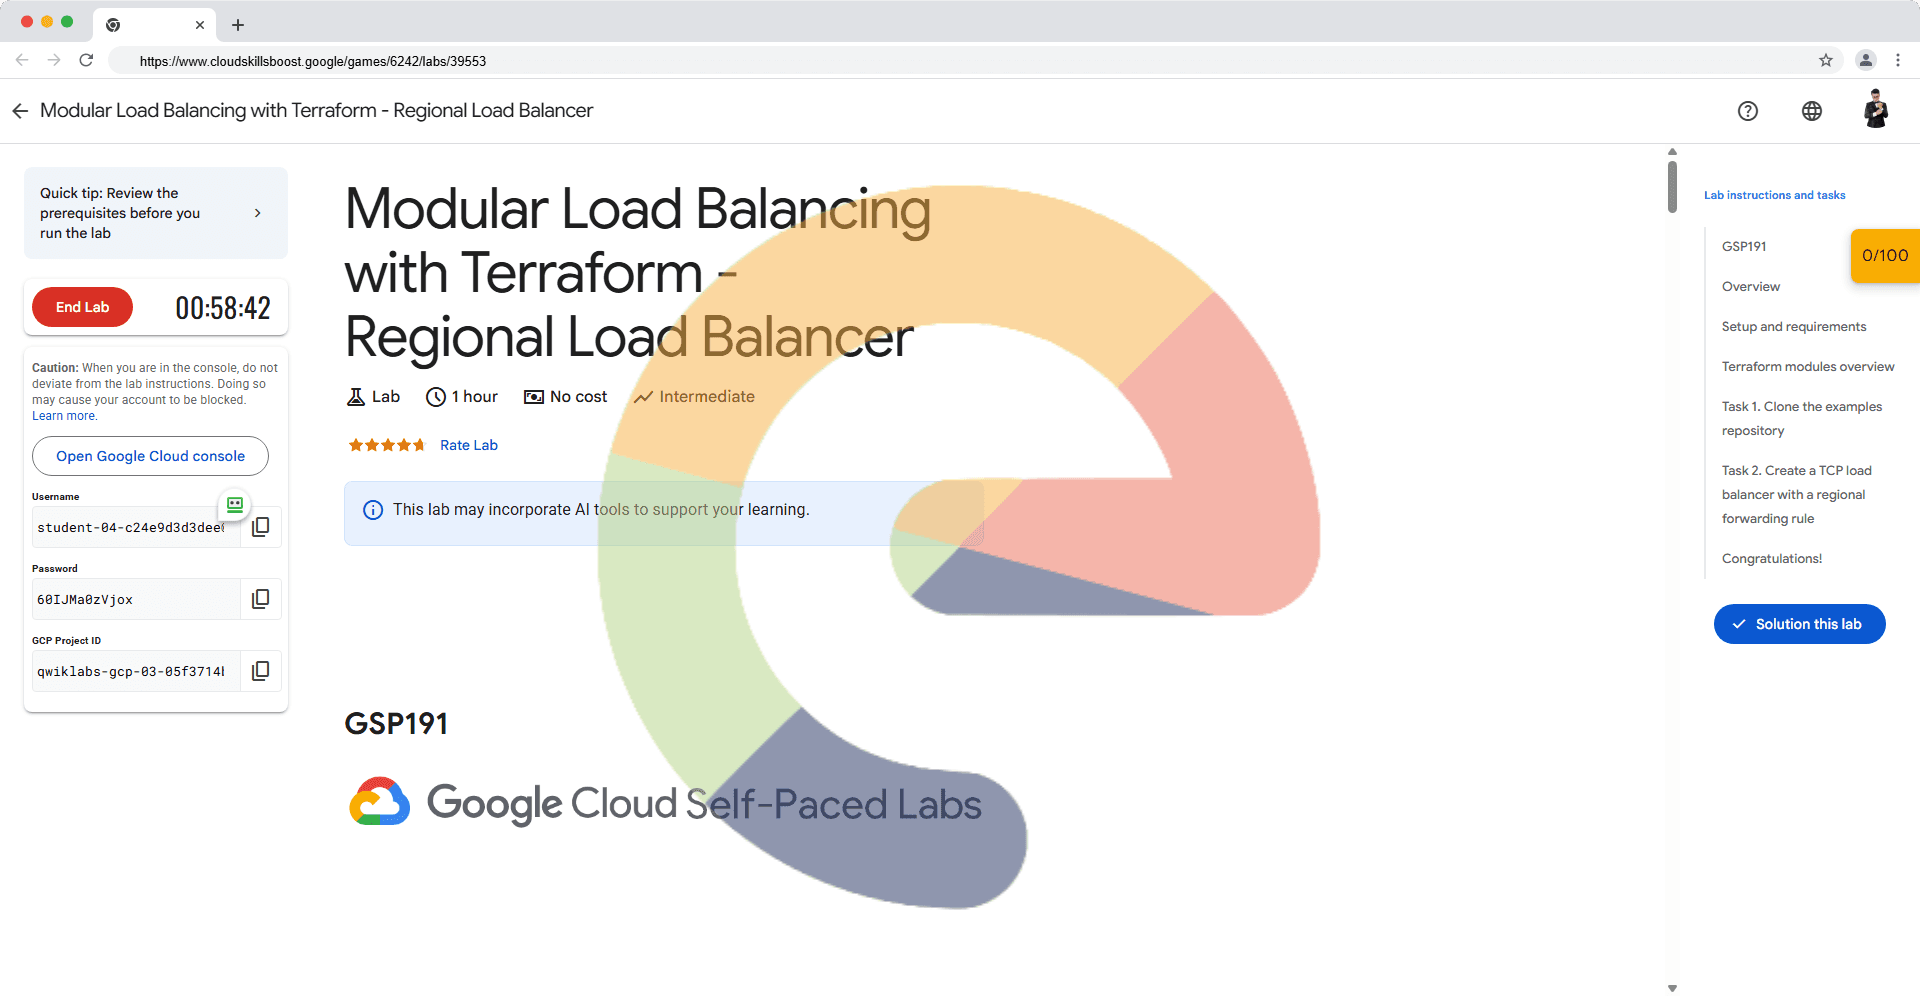The image size is (1920, 996).
Task: Click the GCP Project ID field
Action: coord(136,671)
